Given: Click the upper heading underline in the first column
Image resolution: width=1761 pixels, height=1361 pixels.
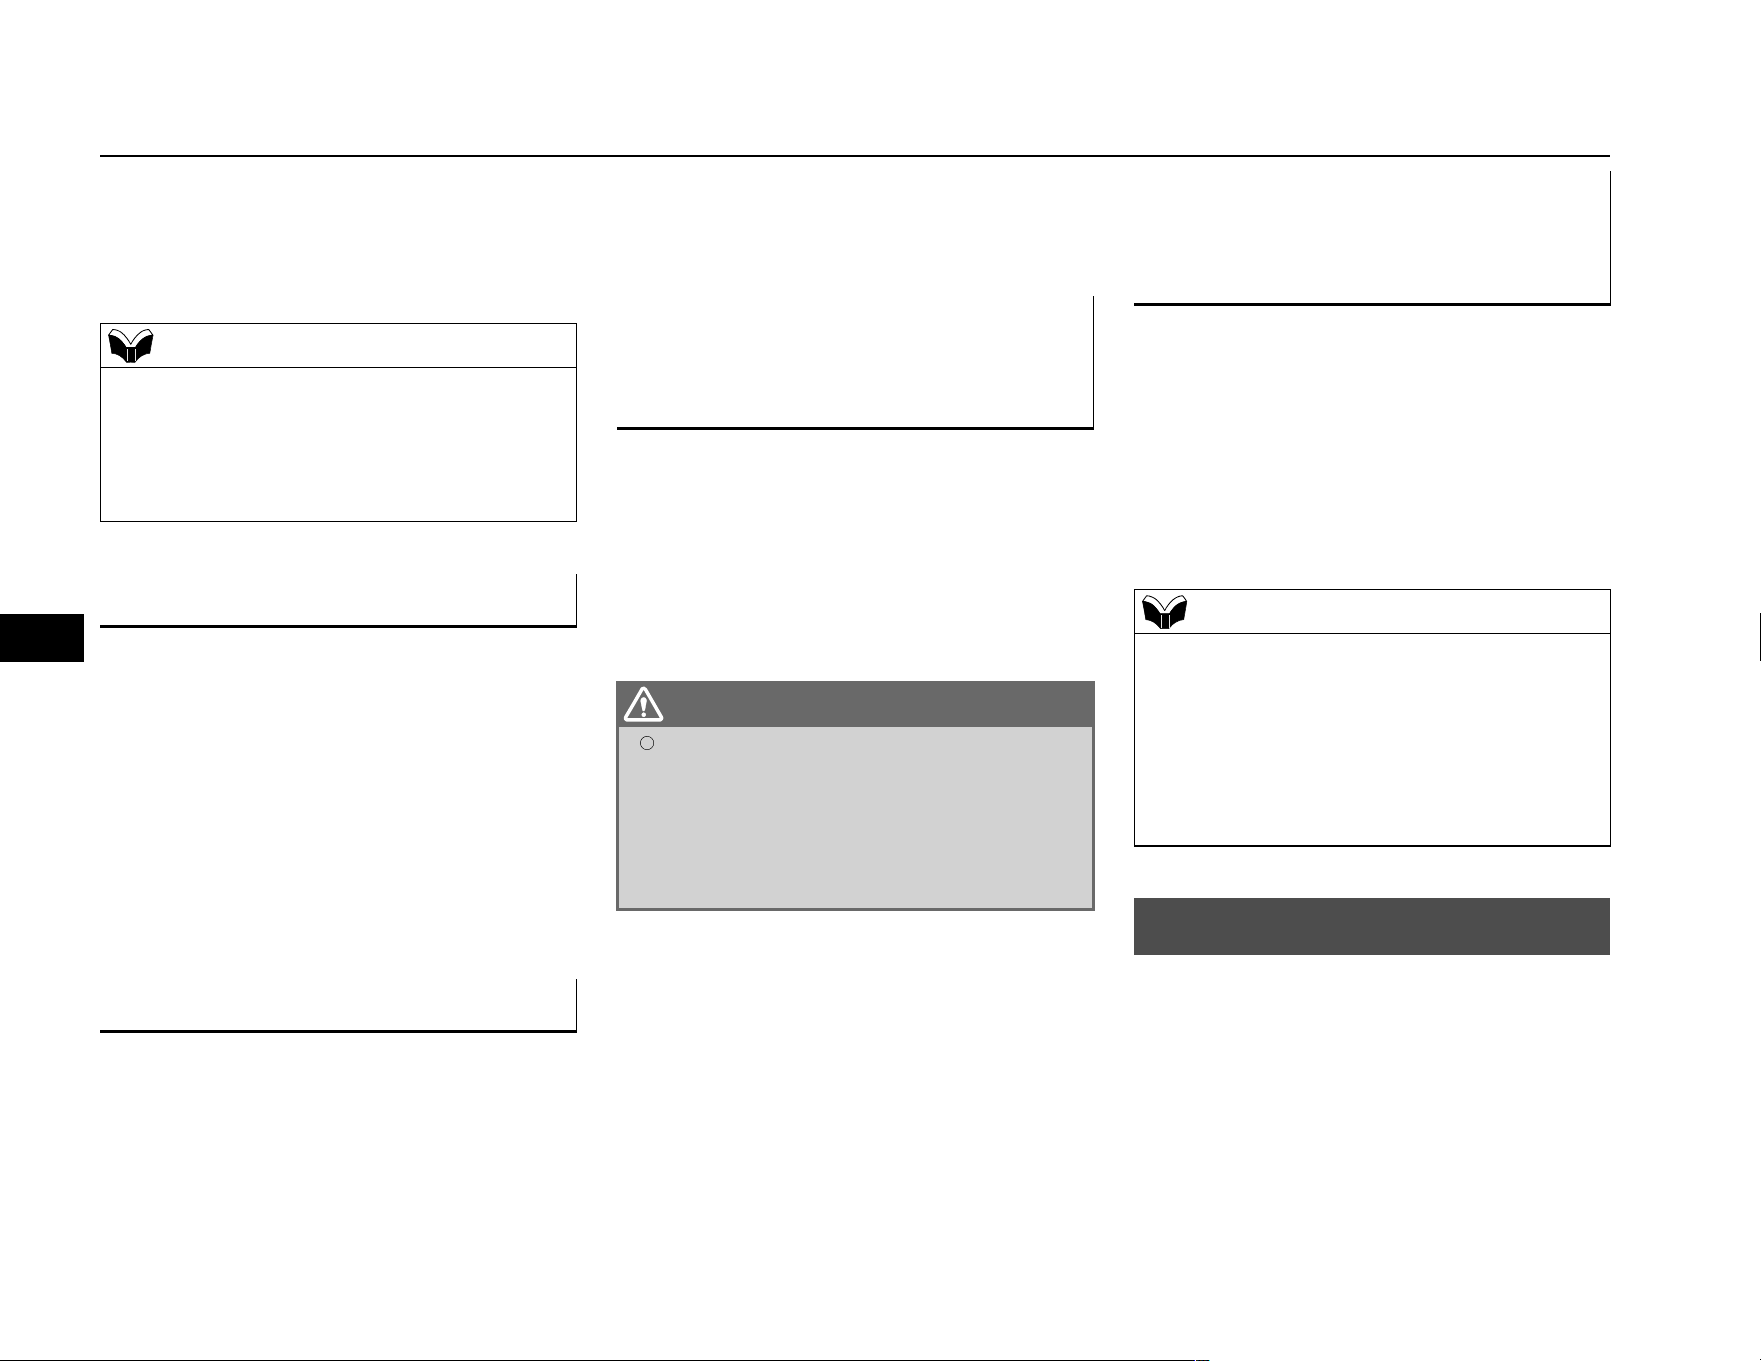Looking at the screenshot, I should (x=338, y=626).
